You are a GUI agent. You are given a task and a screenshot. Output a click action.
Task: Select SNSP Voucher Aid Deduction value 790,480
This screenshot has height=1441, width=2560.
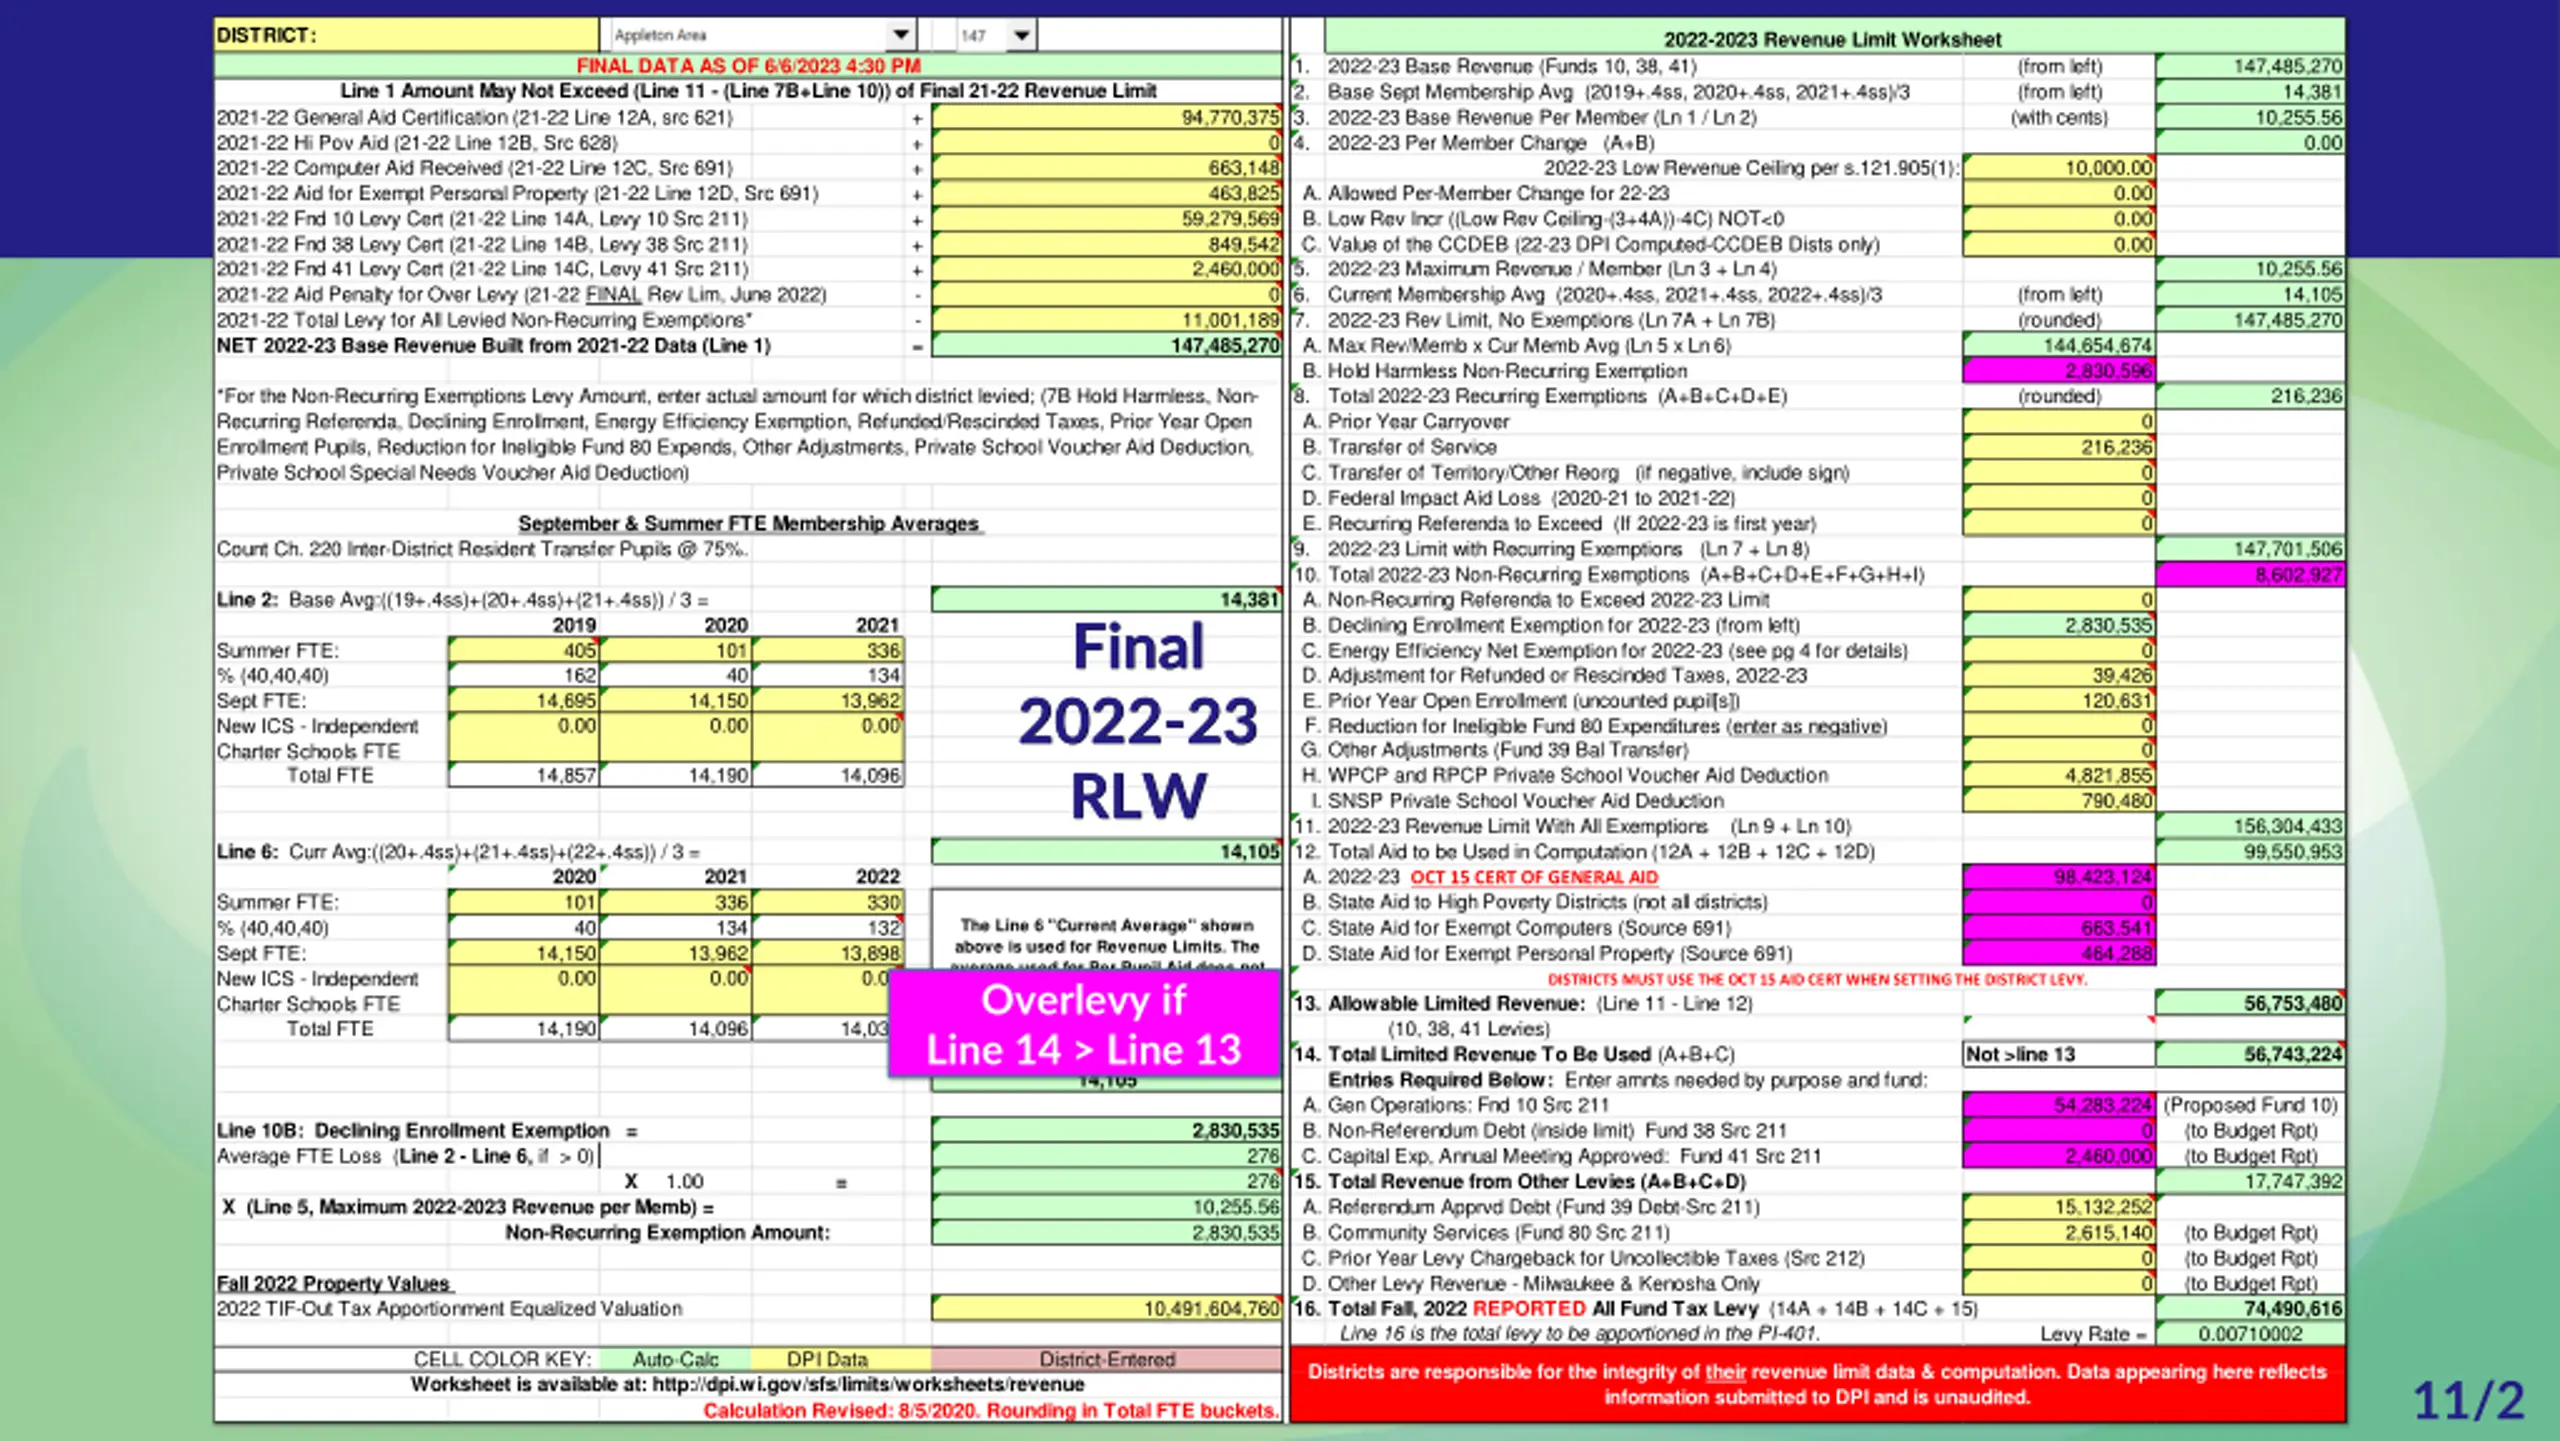point(2059,802)
